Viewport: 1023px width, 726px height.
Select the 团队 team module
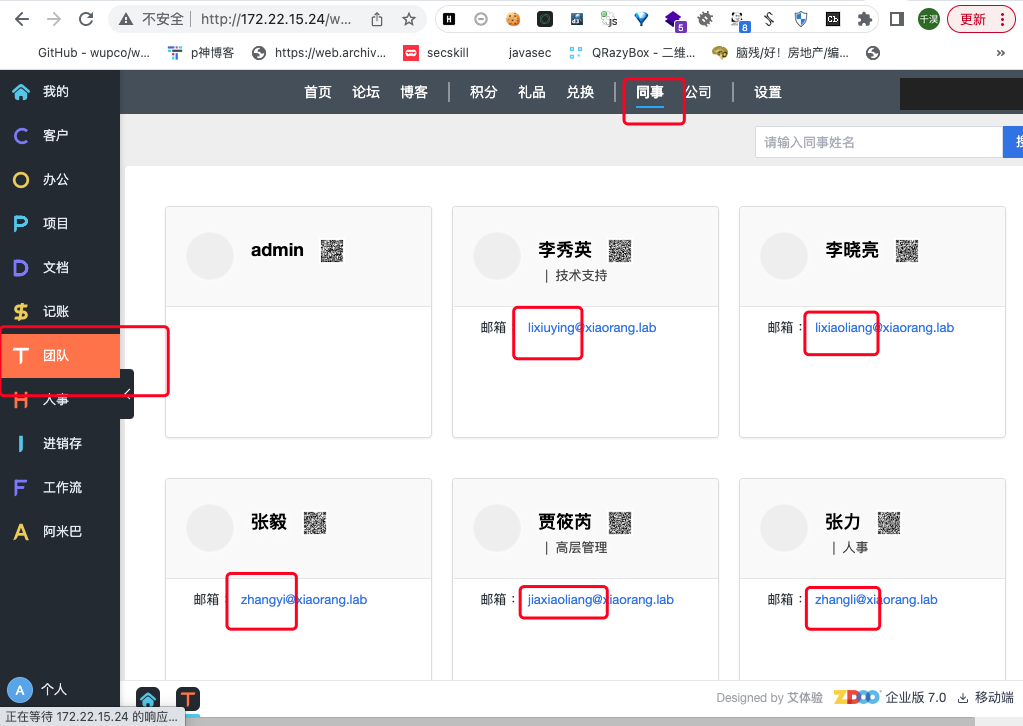point(59,355)
